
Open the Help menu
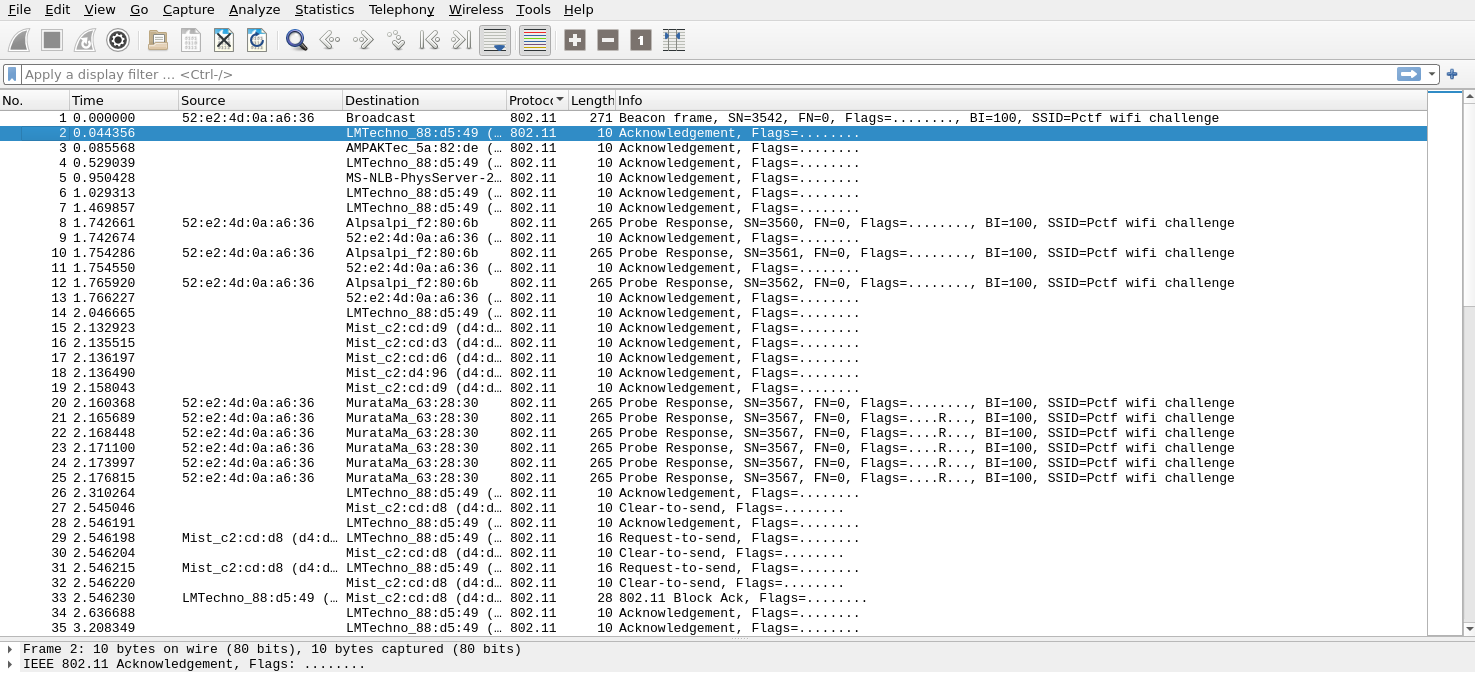pyautogui.click(x=578, y=9)
